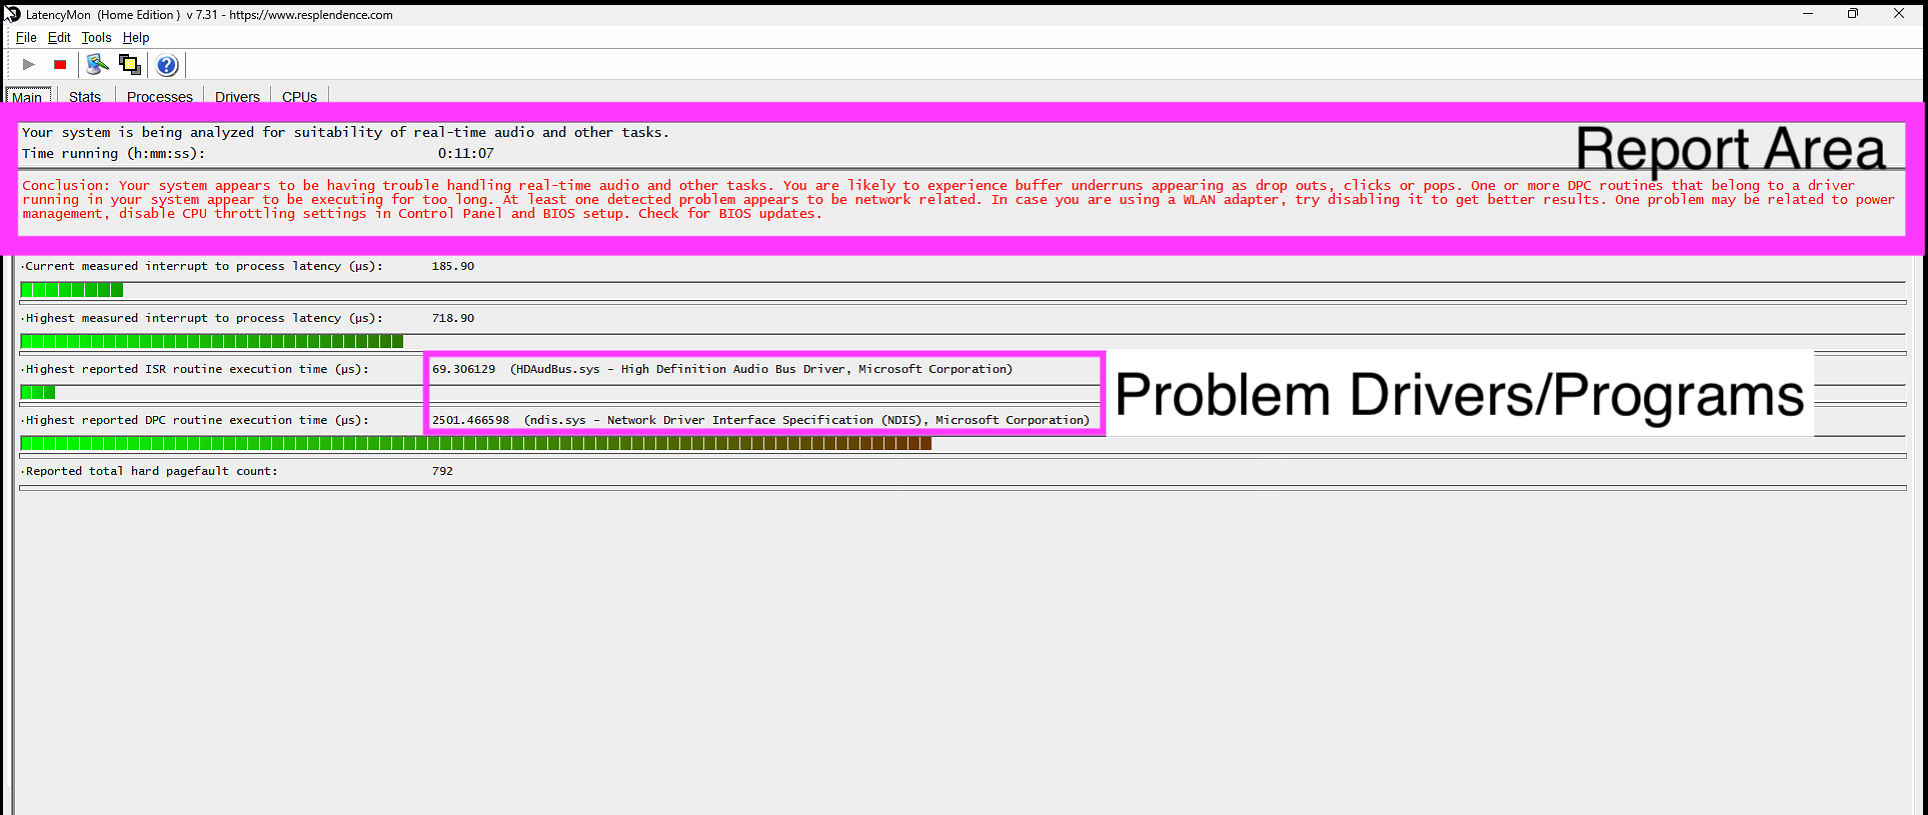
Task: Click the ISR routine execution time bar
Action: pos(38,392)
